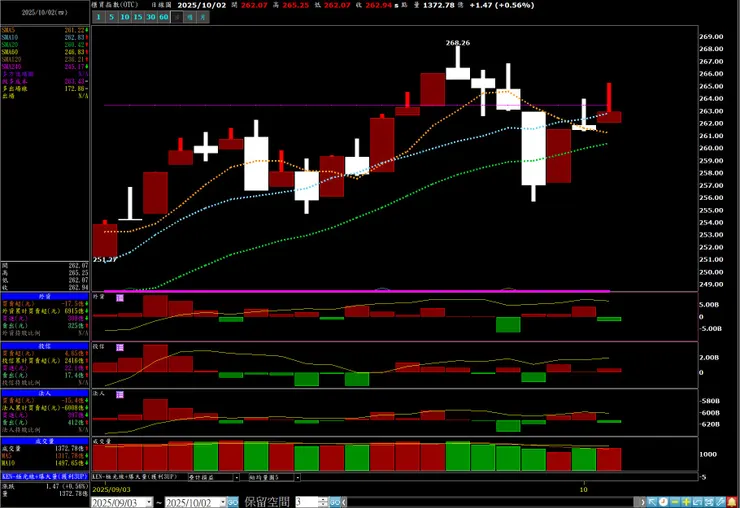Switch to the 1-minute period
This screenshot has width=740, height=508.
pos(99,17)
